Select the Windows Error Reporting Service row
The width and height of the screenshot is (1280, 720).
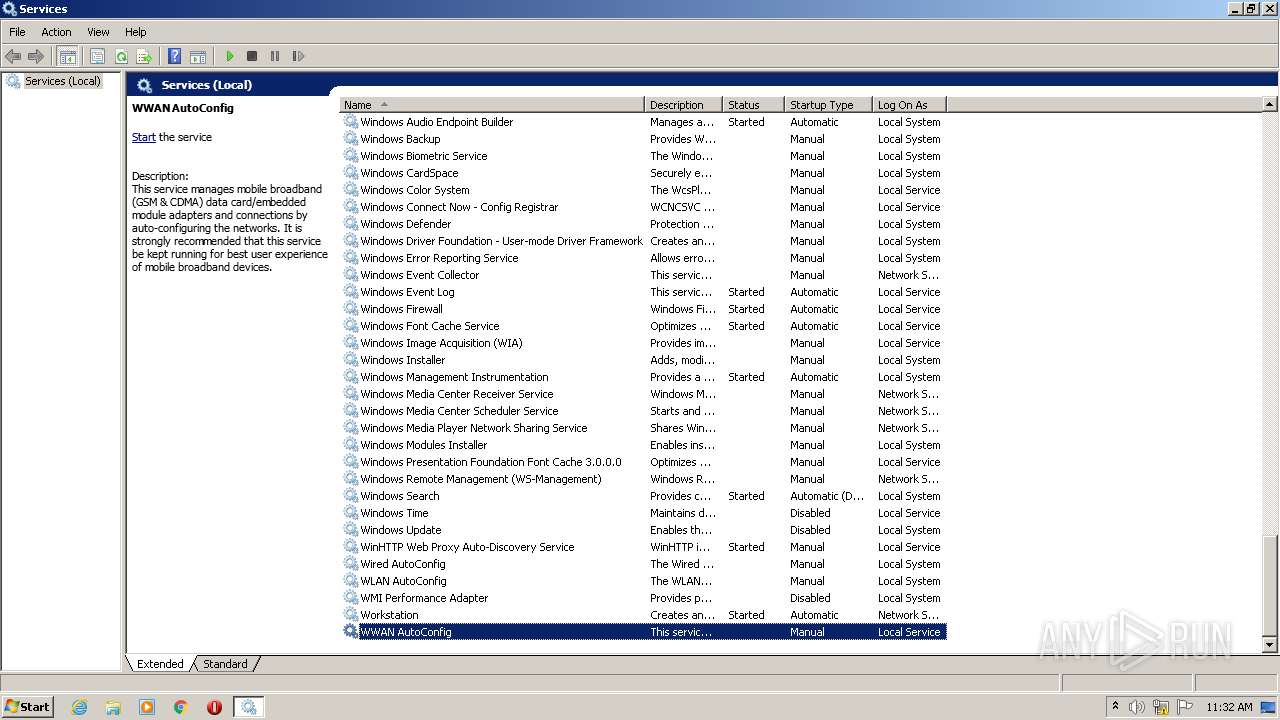643,258
